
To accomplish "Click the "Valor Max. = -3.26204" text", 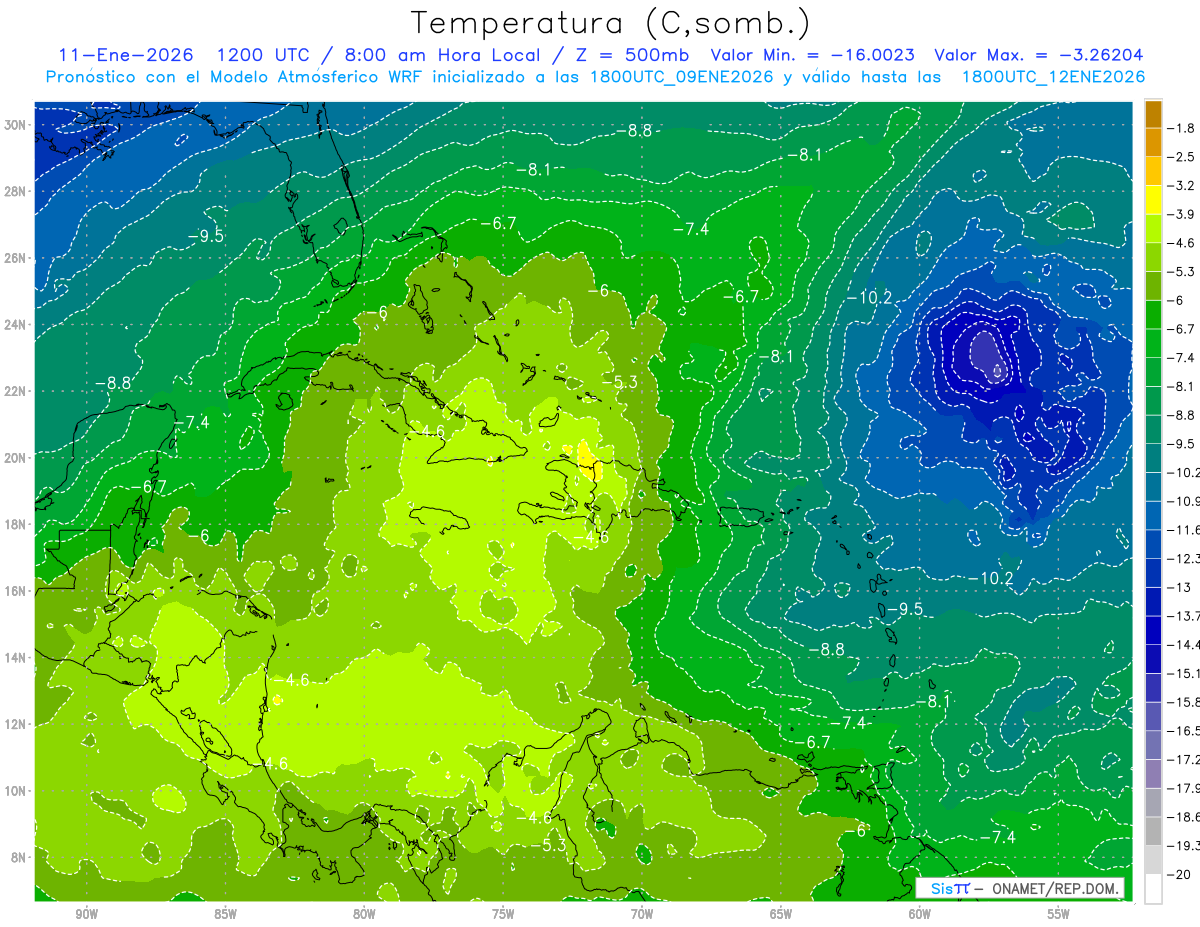I will (1038, 55).
